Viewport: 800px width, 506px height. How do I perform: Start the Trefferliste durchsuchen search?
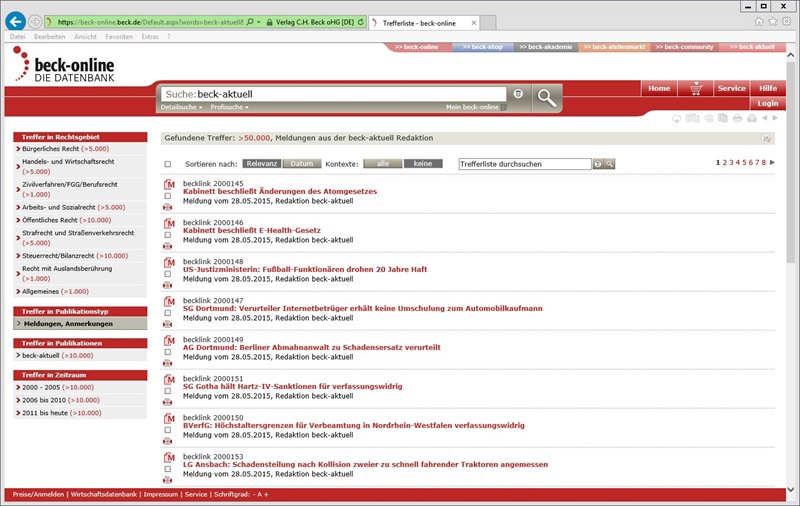coord(609,164)
